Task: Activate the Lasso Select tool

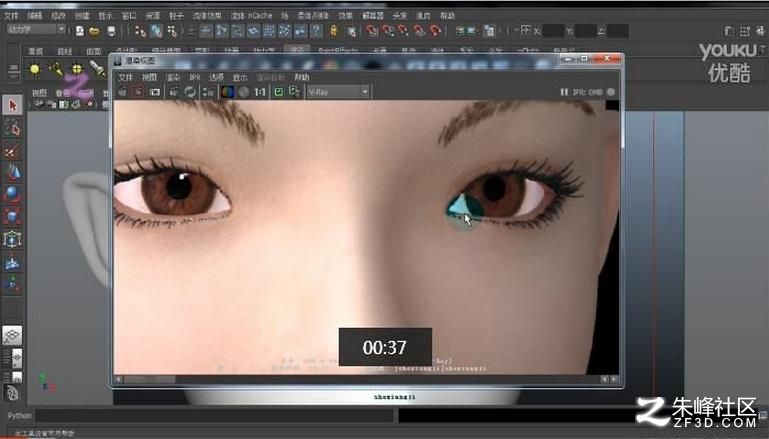Action: (x=12, y=129)
